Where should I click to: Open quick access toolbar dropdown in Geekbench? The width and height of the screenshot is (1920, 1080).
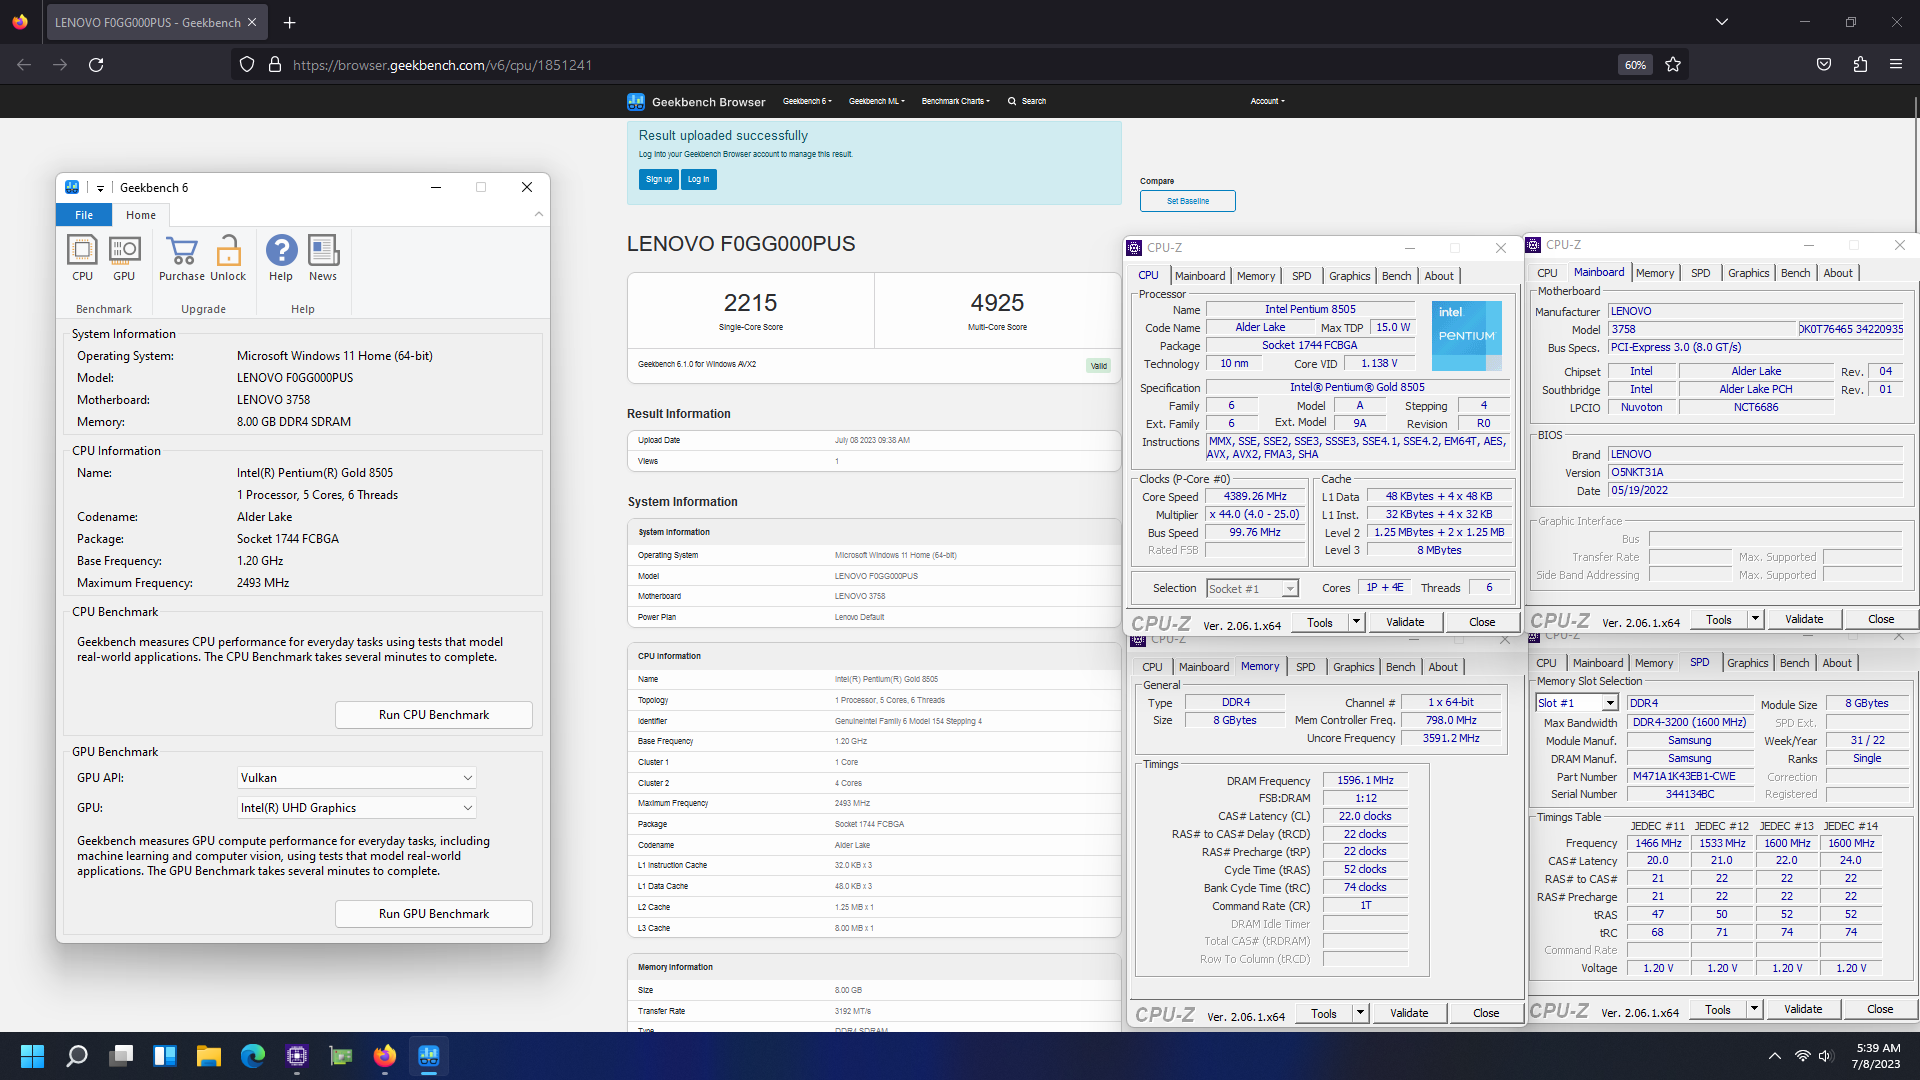tap(100, 188)
